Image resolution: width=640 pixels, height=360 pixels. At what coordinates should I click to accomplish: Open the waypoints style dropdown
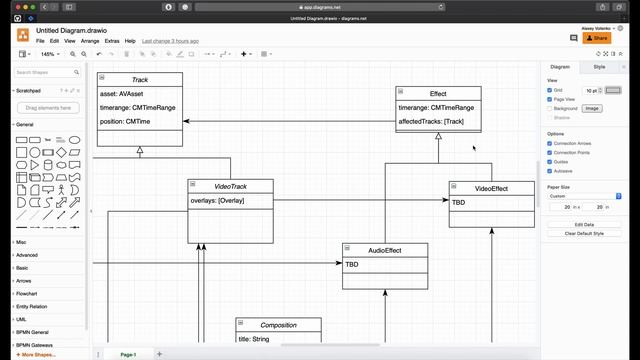(225, 54)
